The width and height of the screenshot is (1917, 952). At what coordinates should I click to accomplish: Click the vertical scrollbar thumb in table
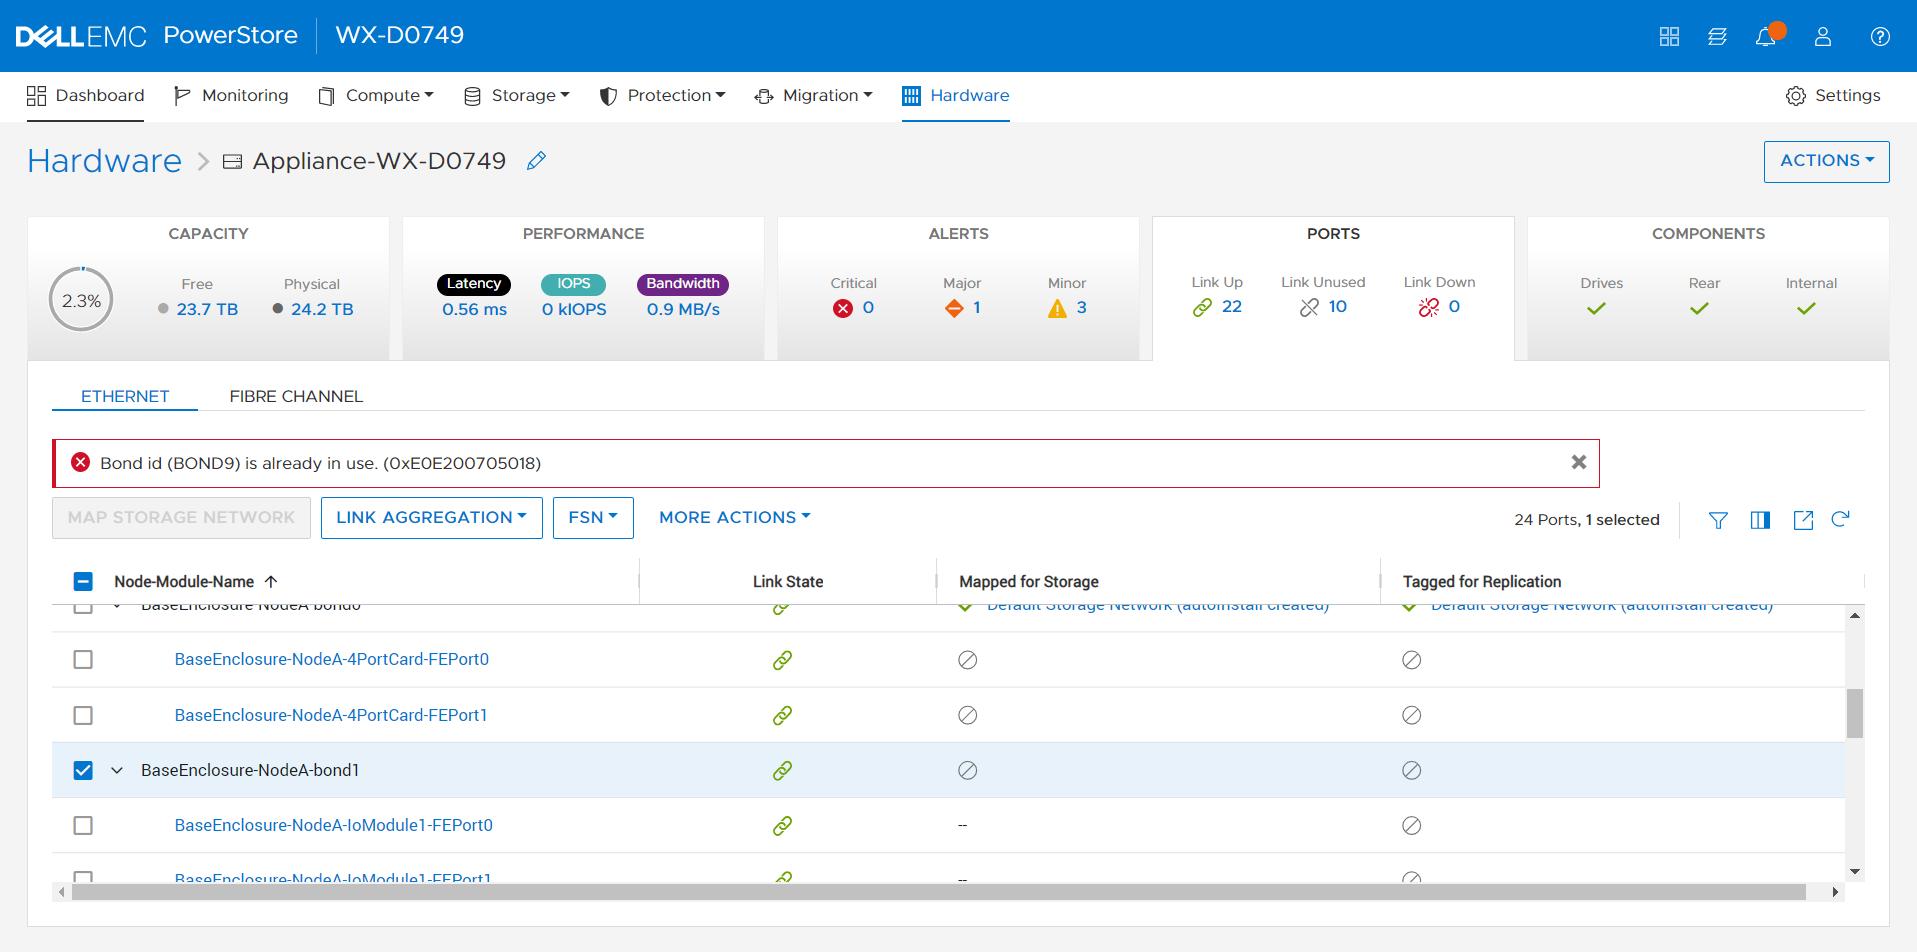1854,713
